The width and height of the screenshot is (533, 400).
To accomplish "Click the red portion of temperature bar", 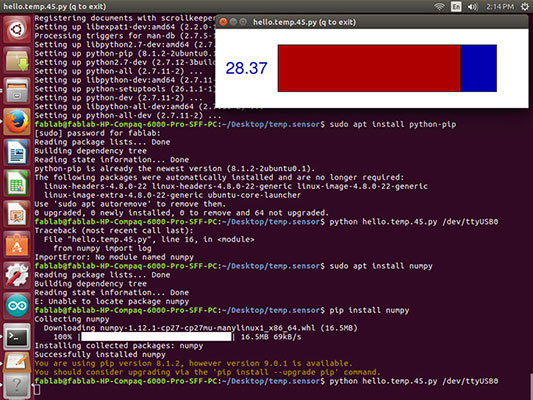I will tap(369, 68).
